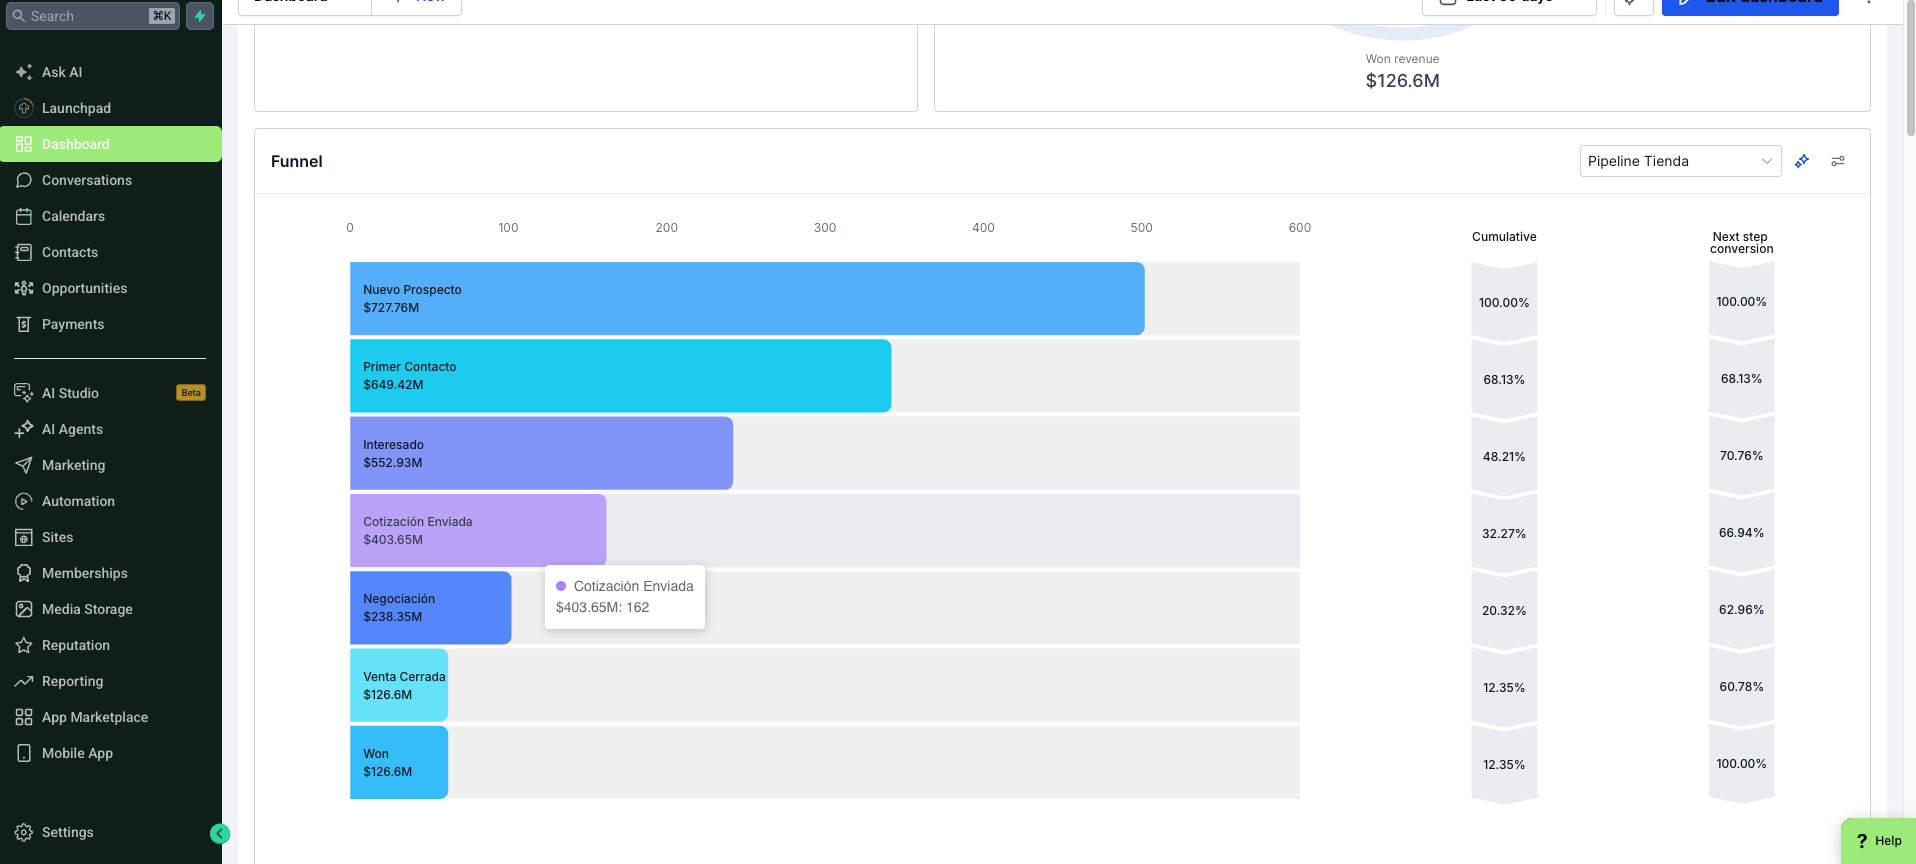Click the next step value 70.76%

coord(1741,456)
